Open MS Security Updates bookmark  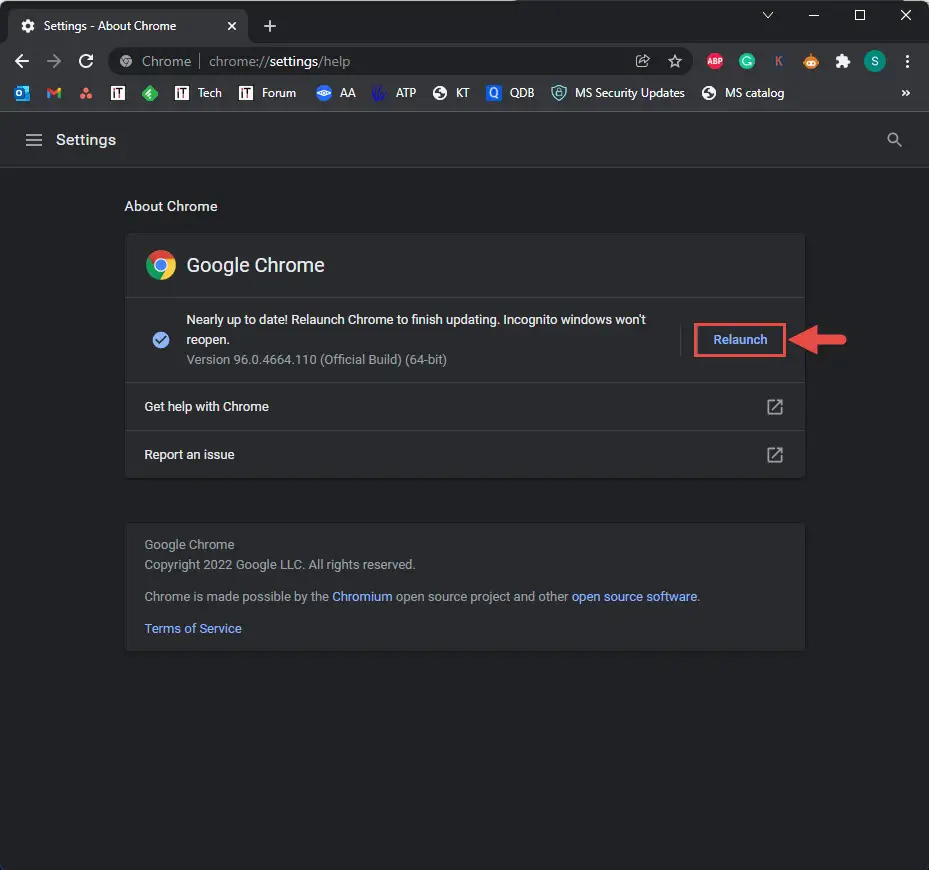[617, 93]
